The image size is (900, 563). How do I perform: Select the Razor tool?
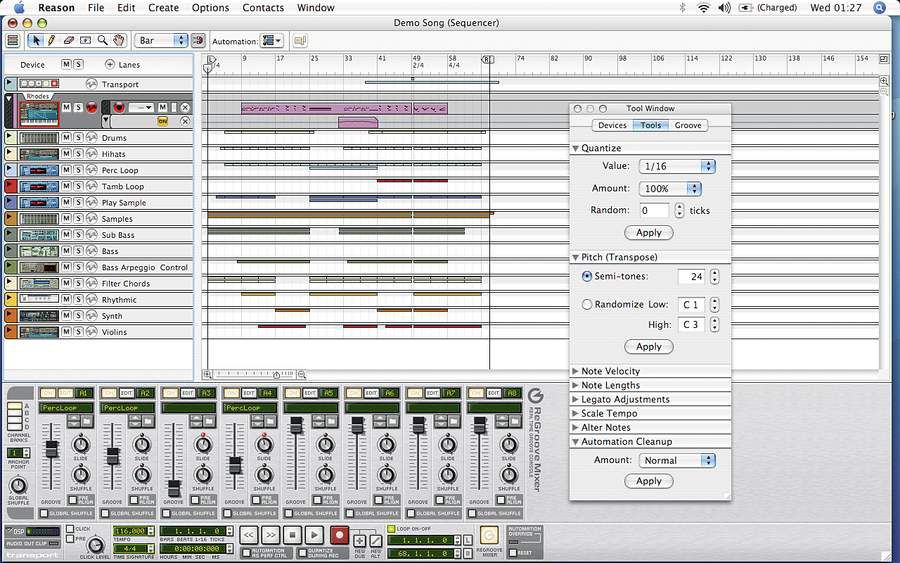[86, 40]
